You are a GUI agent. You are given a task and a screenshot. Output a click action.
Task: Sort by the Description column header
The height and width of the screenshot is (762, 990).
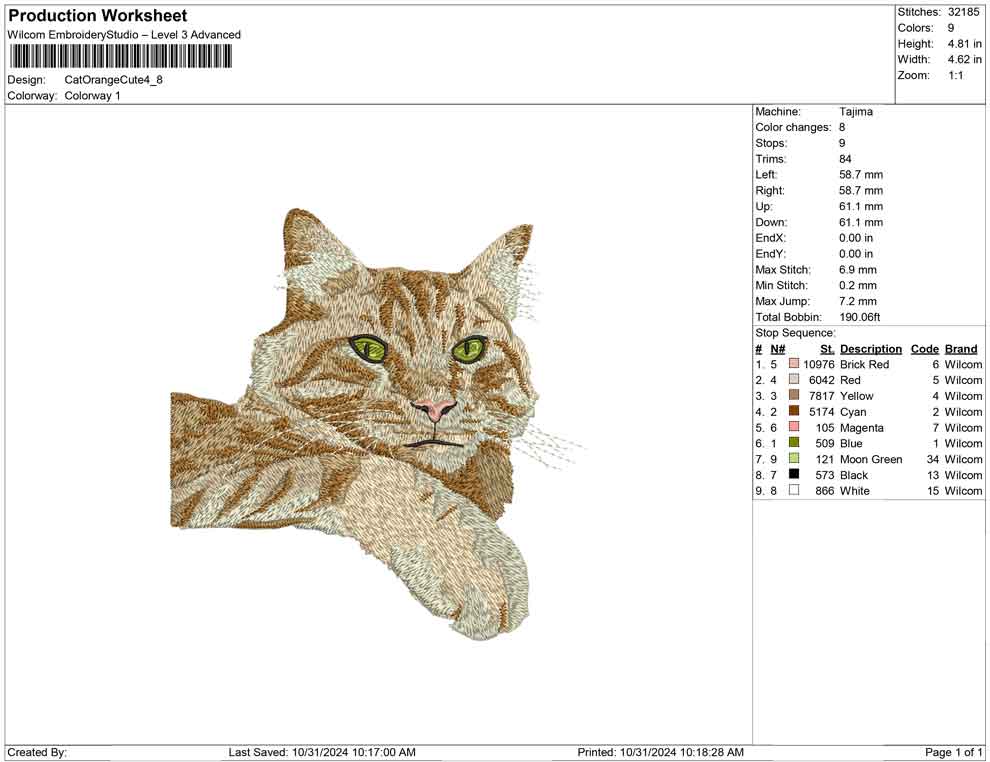(x=870, y=348)
